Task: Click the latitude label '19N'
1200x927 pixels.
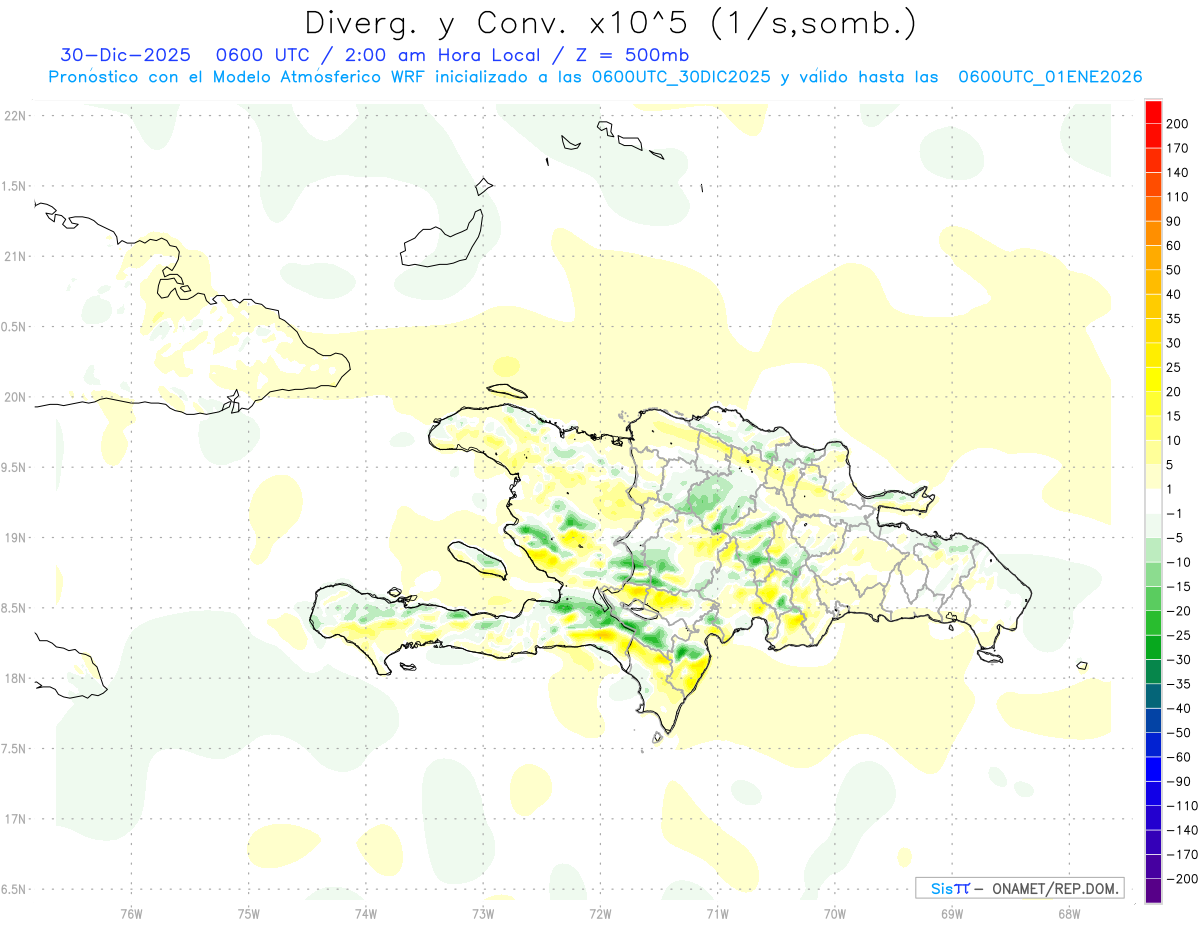Action: point(14,538)
